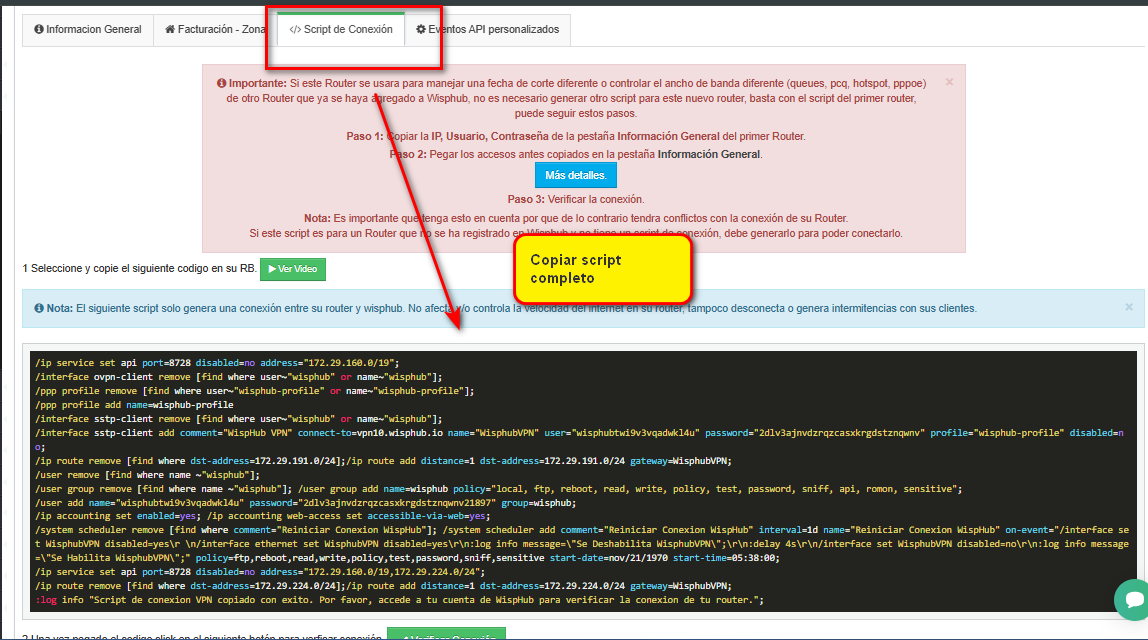Select the Script de Conexión tab
This screenshot has width=1148, height=640.
point(340,30)
